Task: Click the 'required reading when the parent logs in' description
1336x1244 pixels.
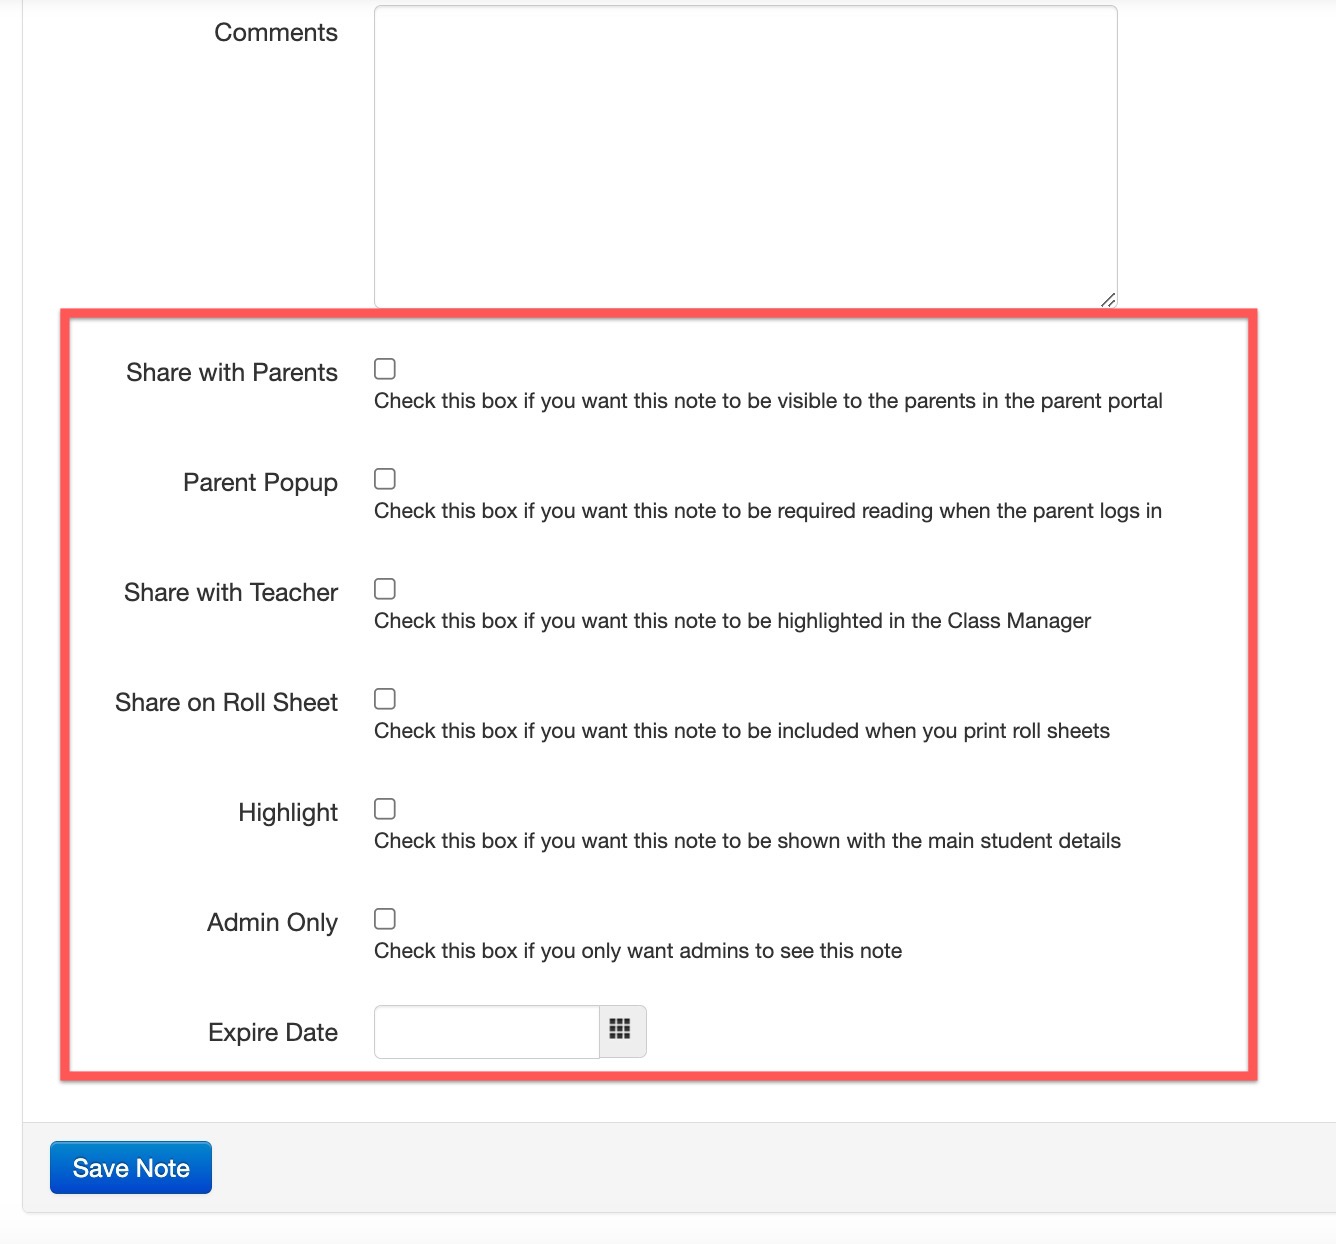Action: (768, 511)
